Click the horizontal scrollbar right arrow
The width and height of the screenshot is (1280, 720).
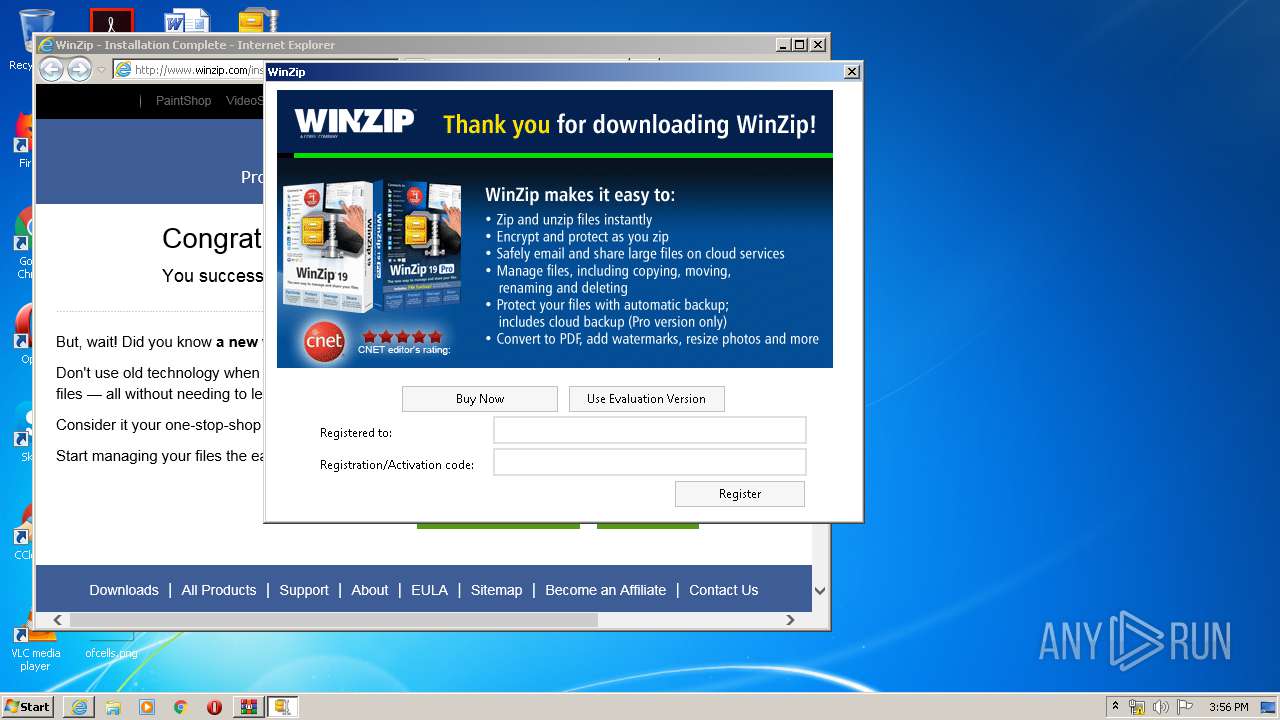pyautogui.click(x=790, y=620)
